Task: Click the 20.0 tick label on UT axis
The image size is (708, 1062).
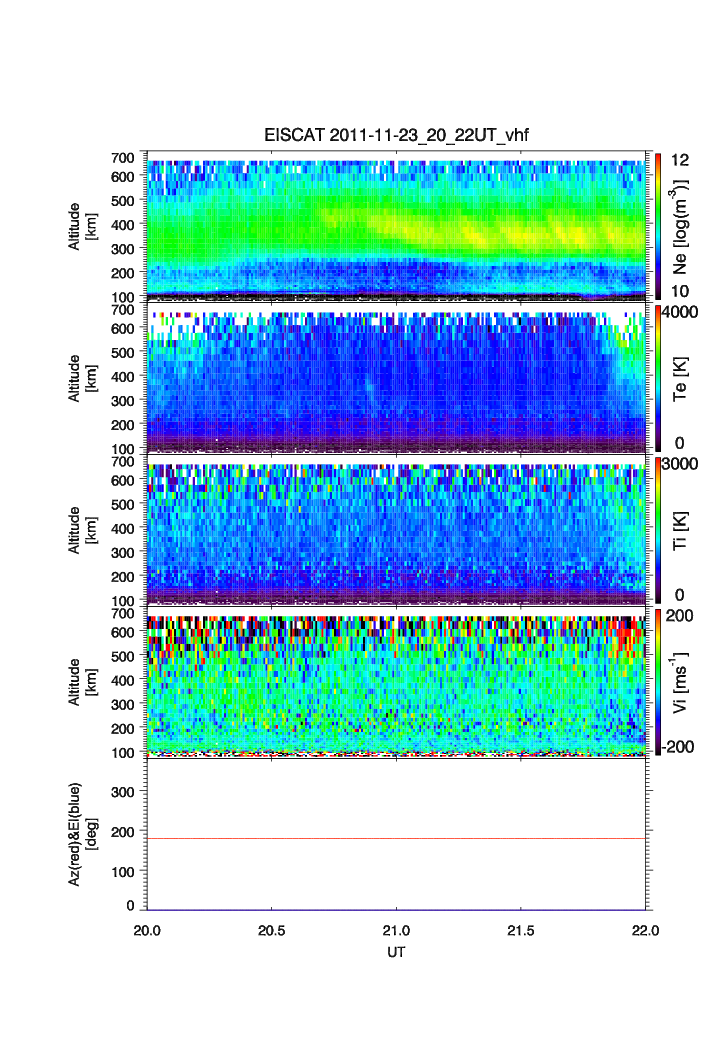Action: (x=147, y=931)
